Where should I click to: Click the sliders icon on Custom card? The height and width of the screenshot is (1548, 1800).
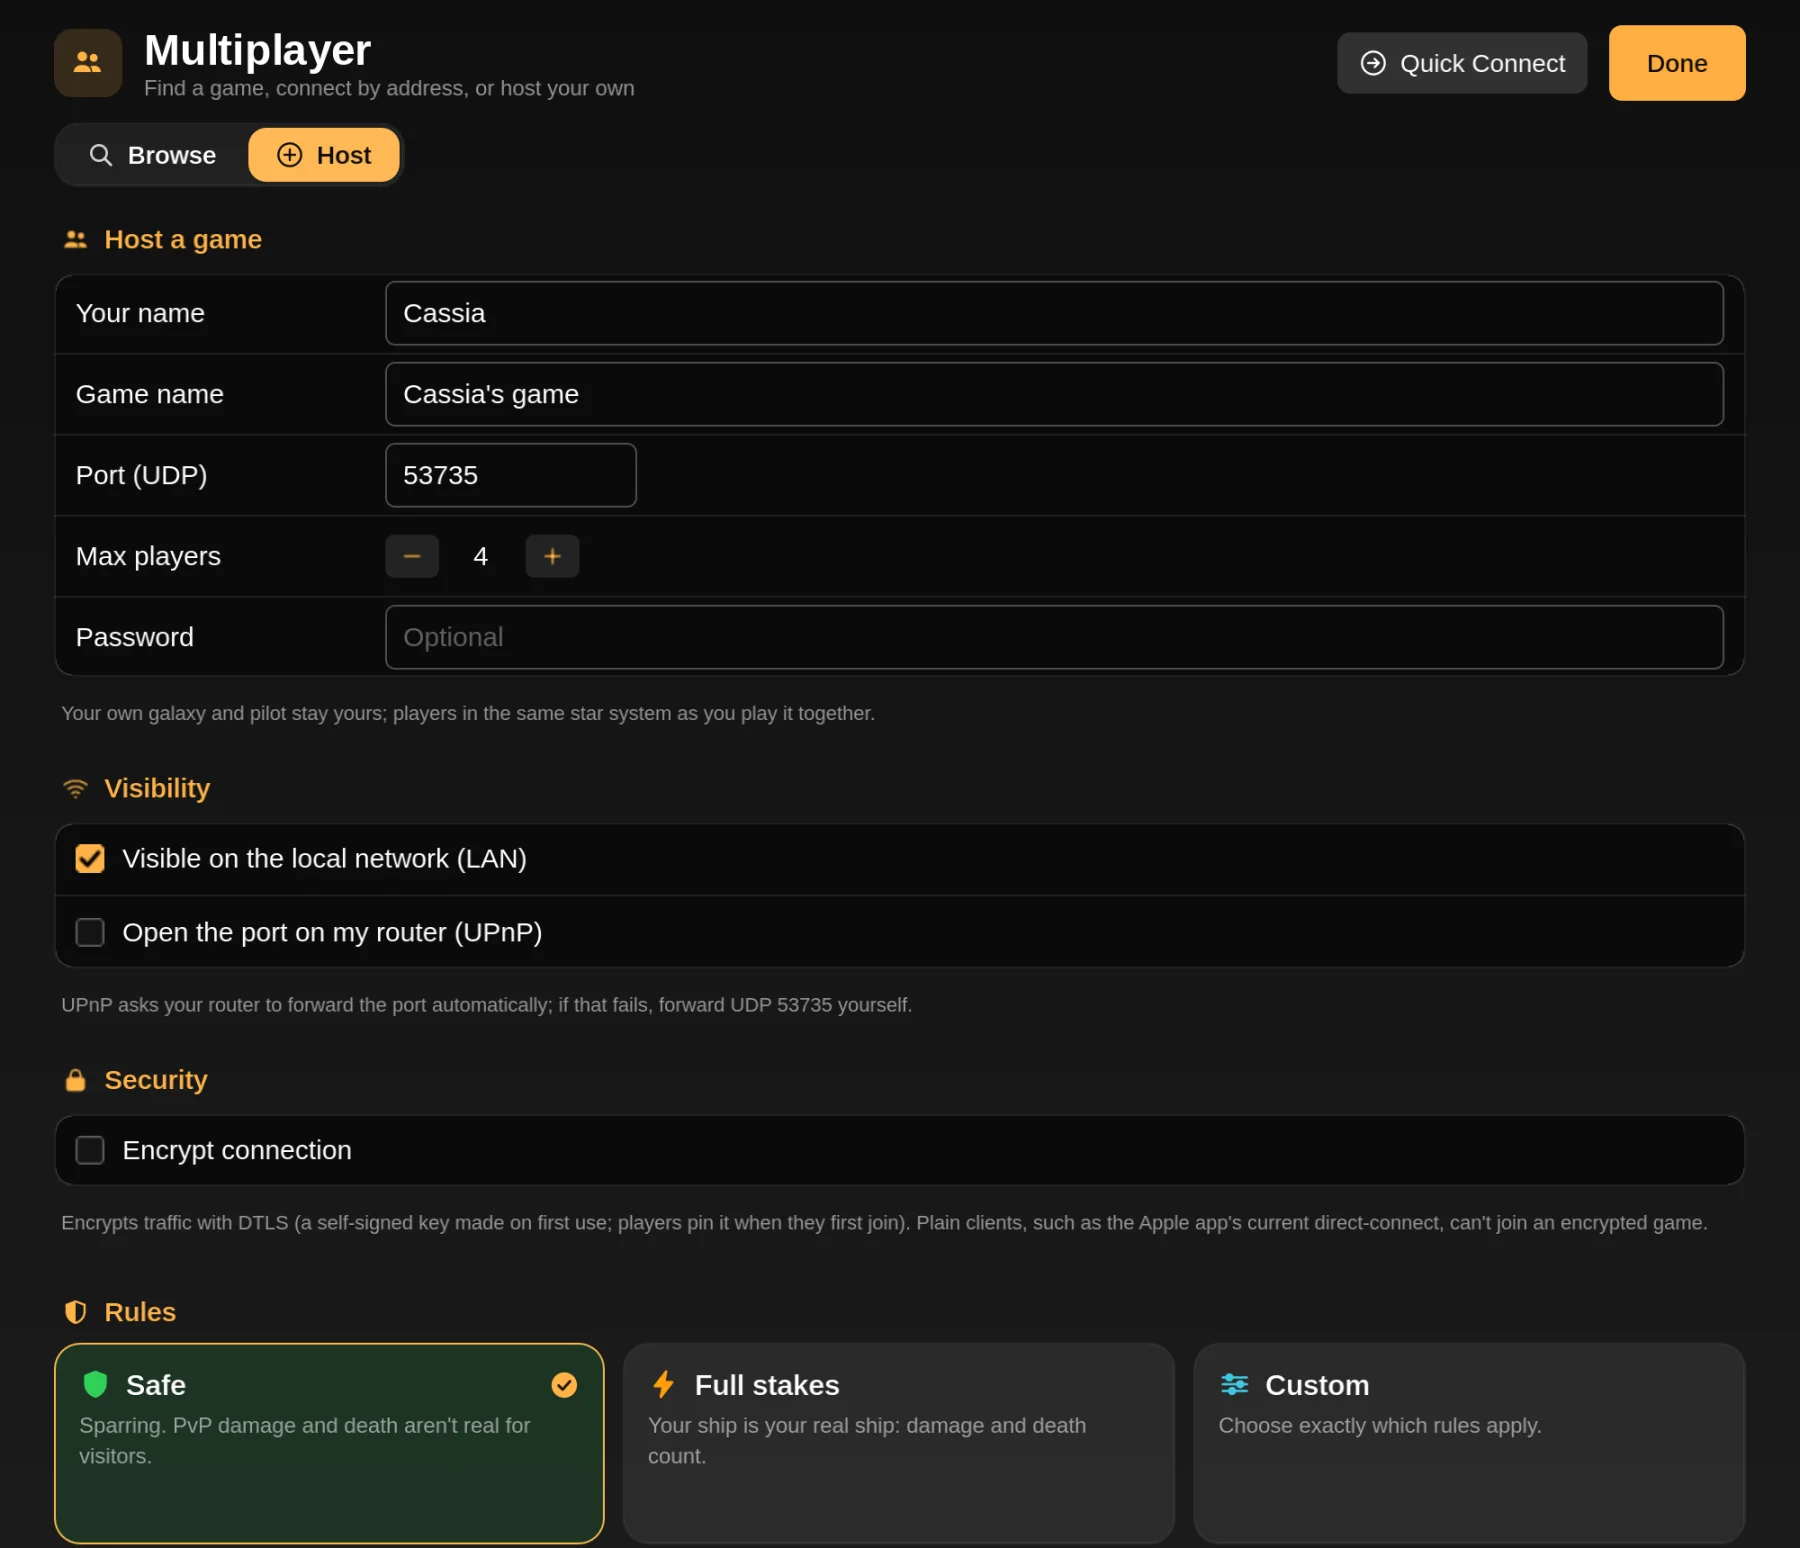pyautogui.click(x=1234, y=1385)
